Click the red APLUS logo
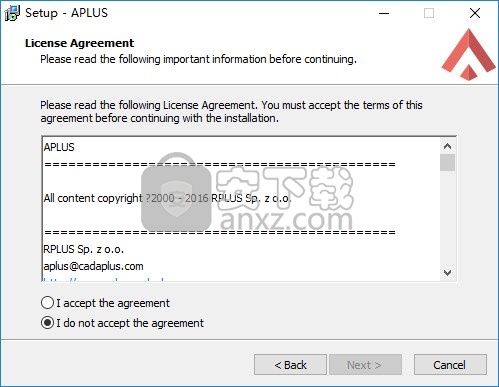The height and width of the screenshot is (387, 499). pos(468,55)
